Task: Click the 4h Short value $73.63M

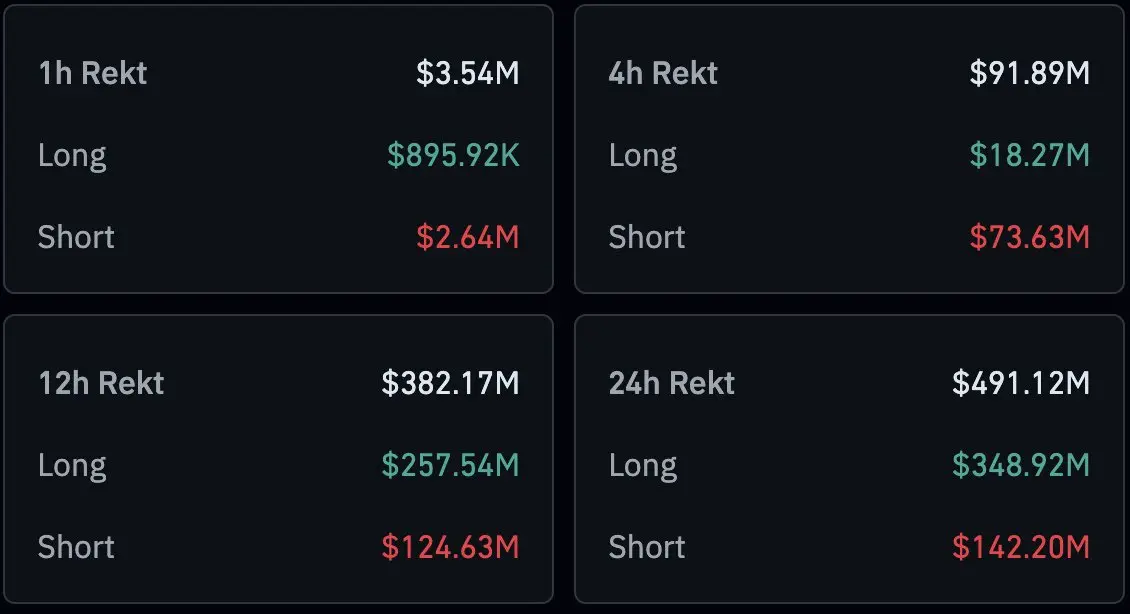Action: tap(1030, 238)
